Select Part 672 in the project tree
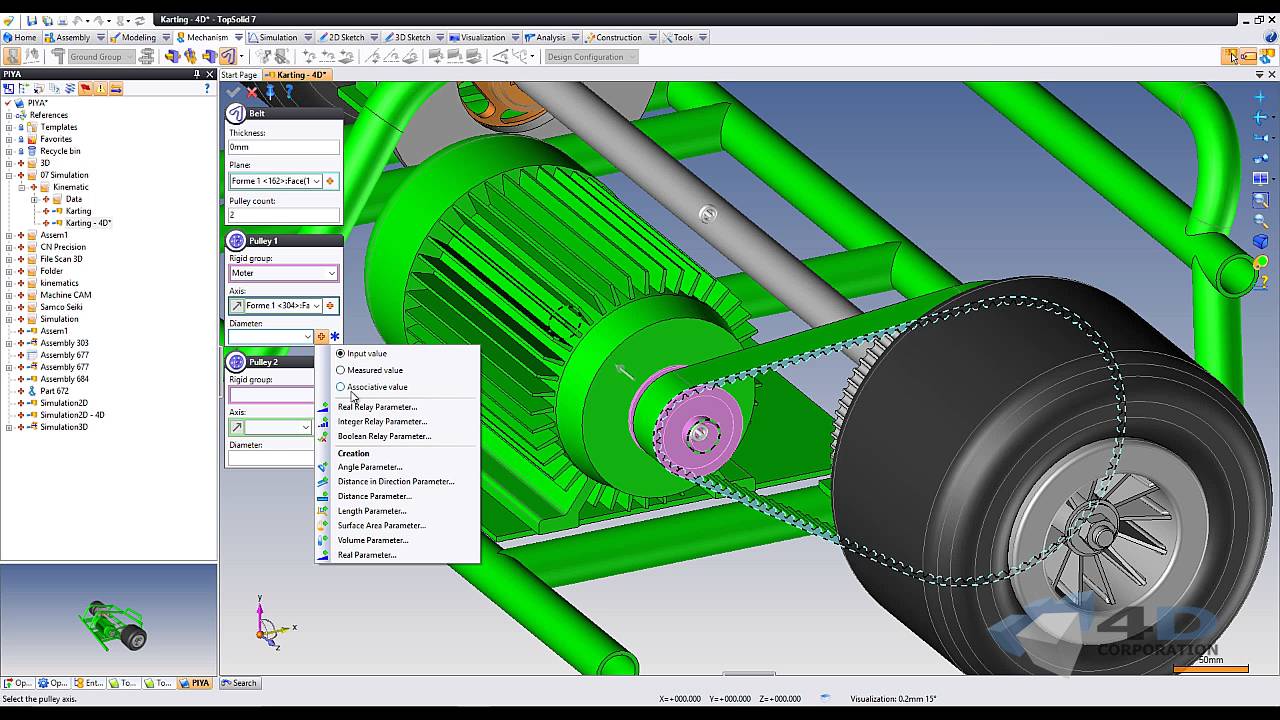This screenshot has width=1280, height=720. pos(54,391)
